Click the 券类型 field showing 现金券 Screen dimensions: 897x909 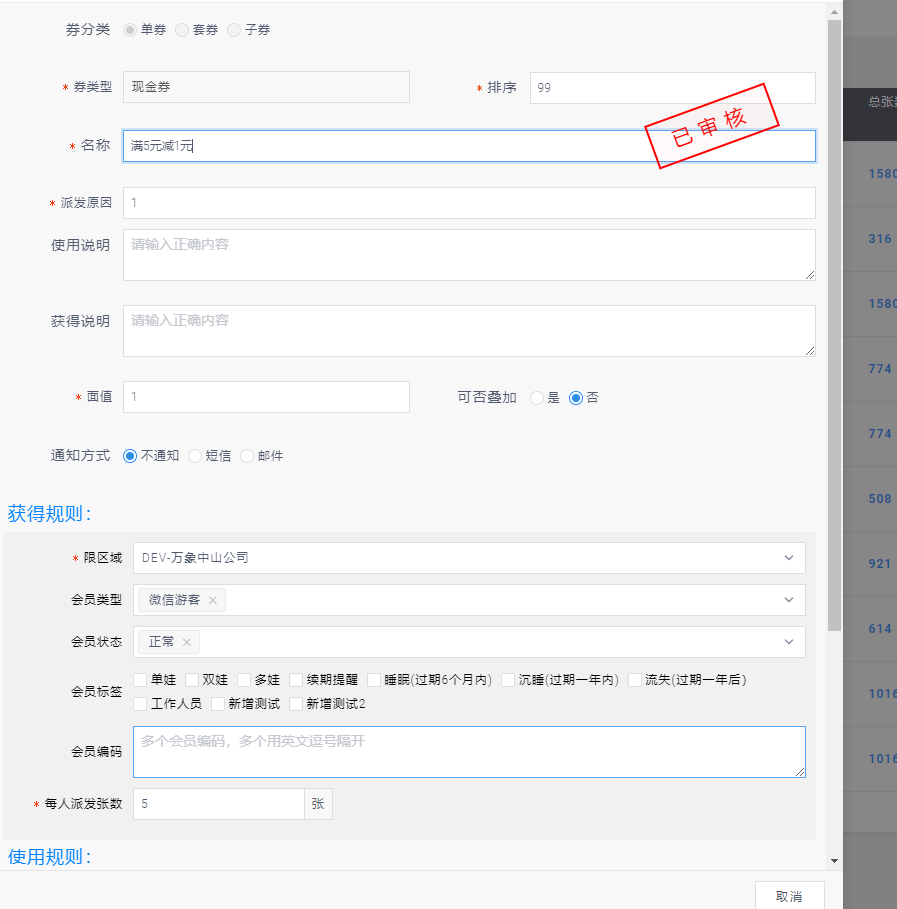pyautogui.click(x=266, y=87)
